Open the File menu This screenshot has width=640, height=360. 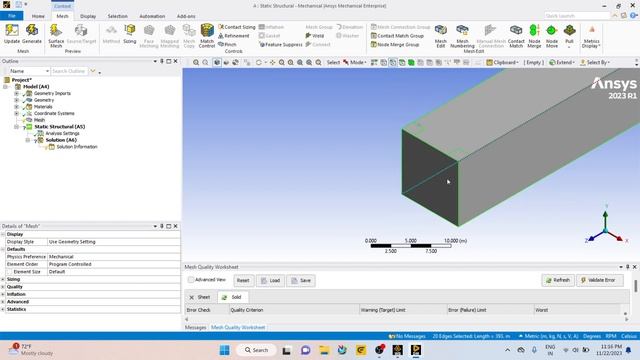pos(11,16)
